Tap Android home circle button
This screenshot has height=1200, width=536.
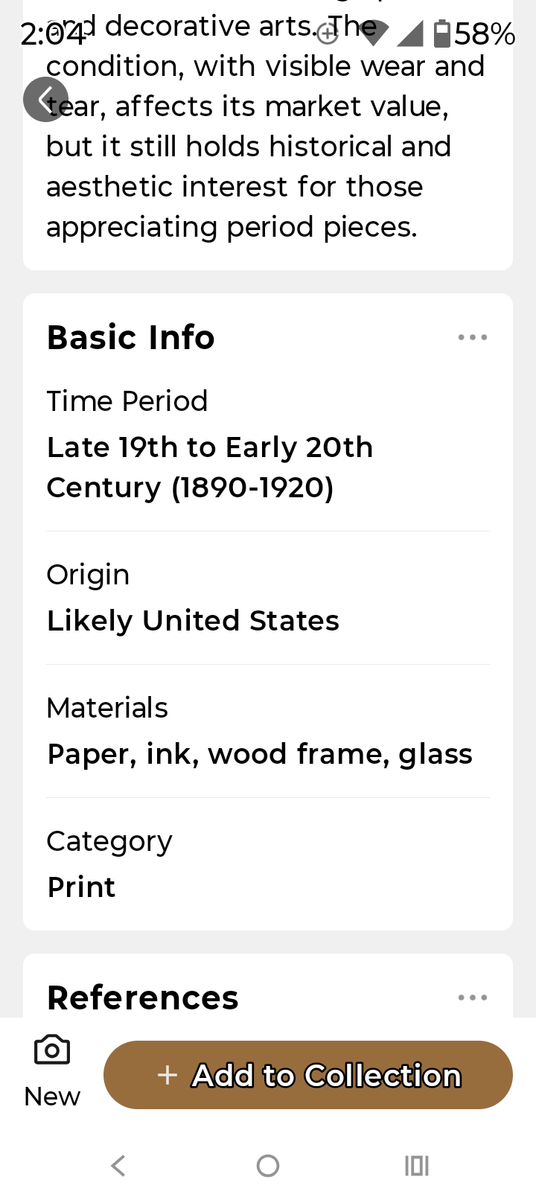pos(267,1165)
